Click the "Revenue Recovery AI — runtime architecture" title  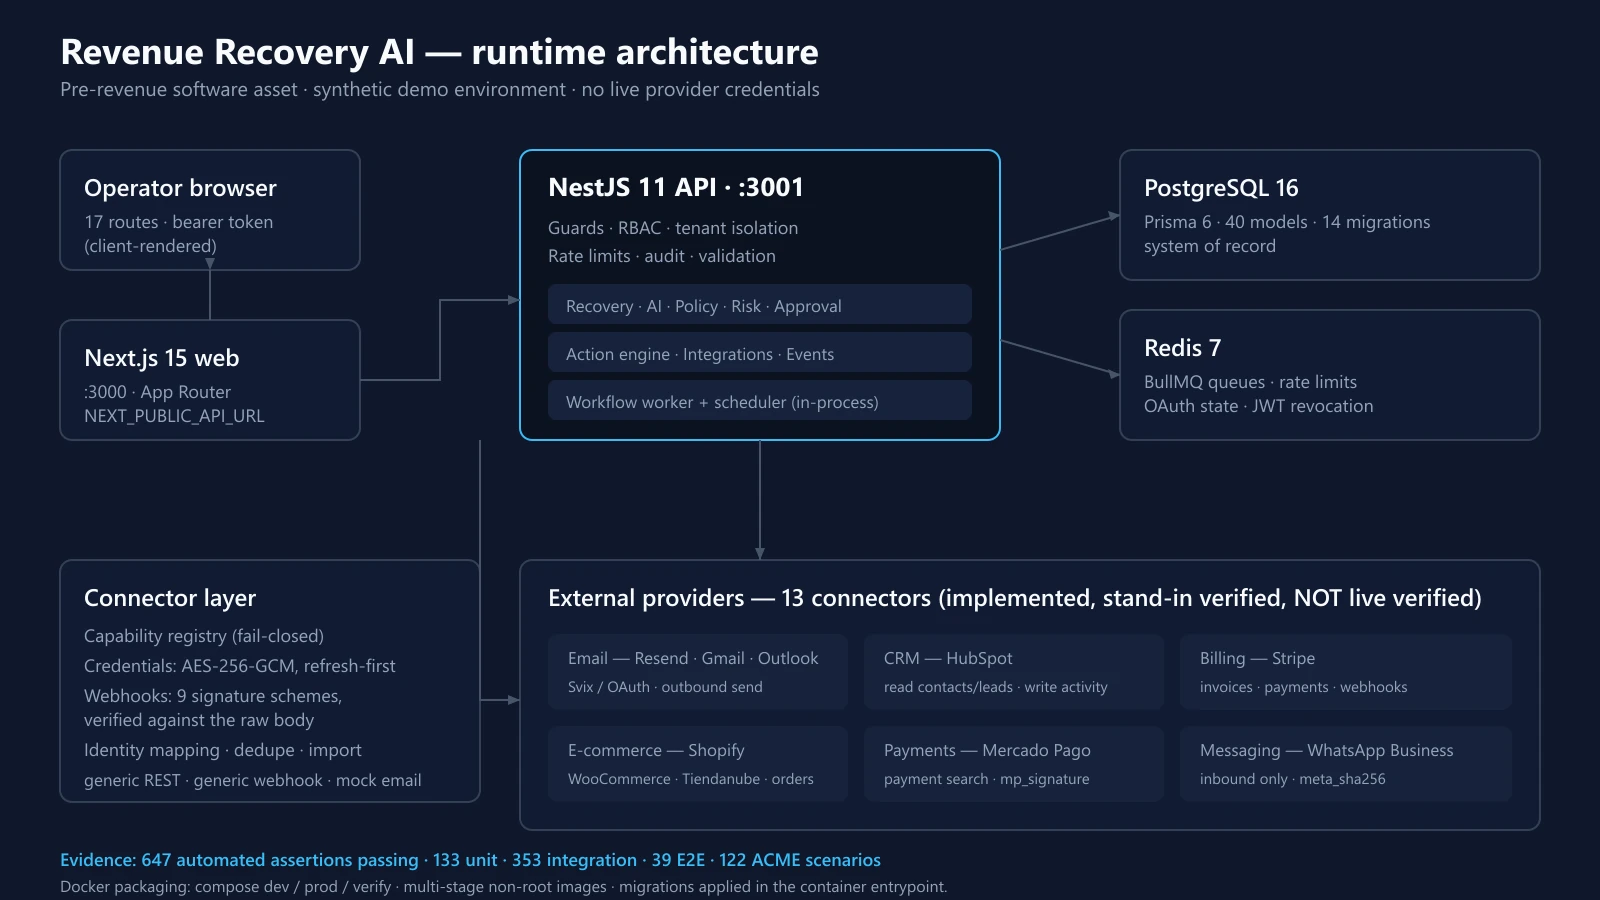pos(439,52)
